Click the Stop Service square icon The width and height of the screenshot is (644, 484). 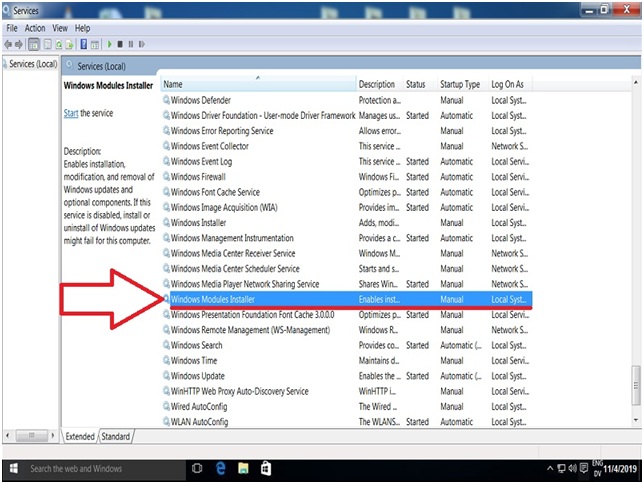[x=120, y=44]
